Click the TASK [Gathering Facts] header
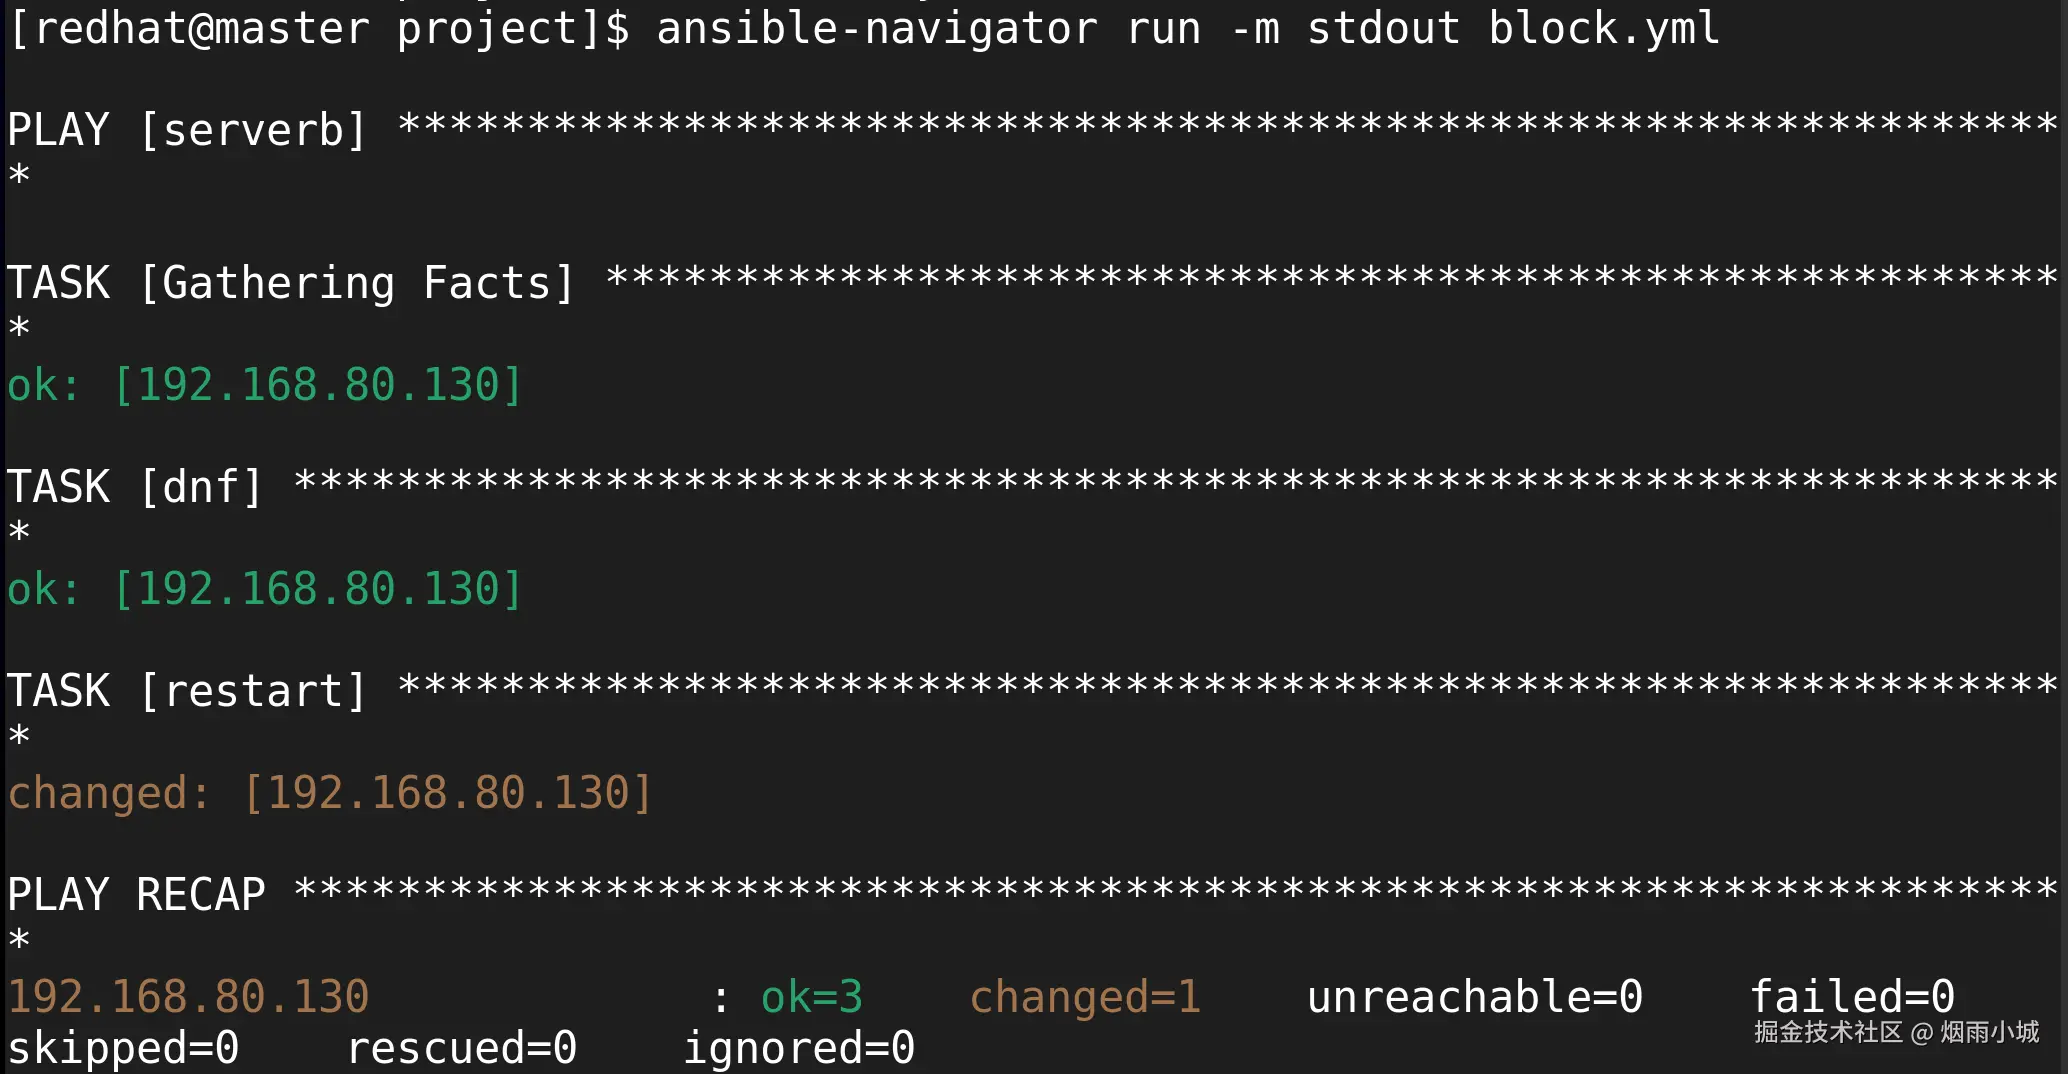Screen dimensions: 2068x1074 [291, 283]
